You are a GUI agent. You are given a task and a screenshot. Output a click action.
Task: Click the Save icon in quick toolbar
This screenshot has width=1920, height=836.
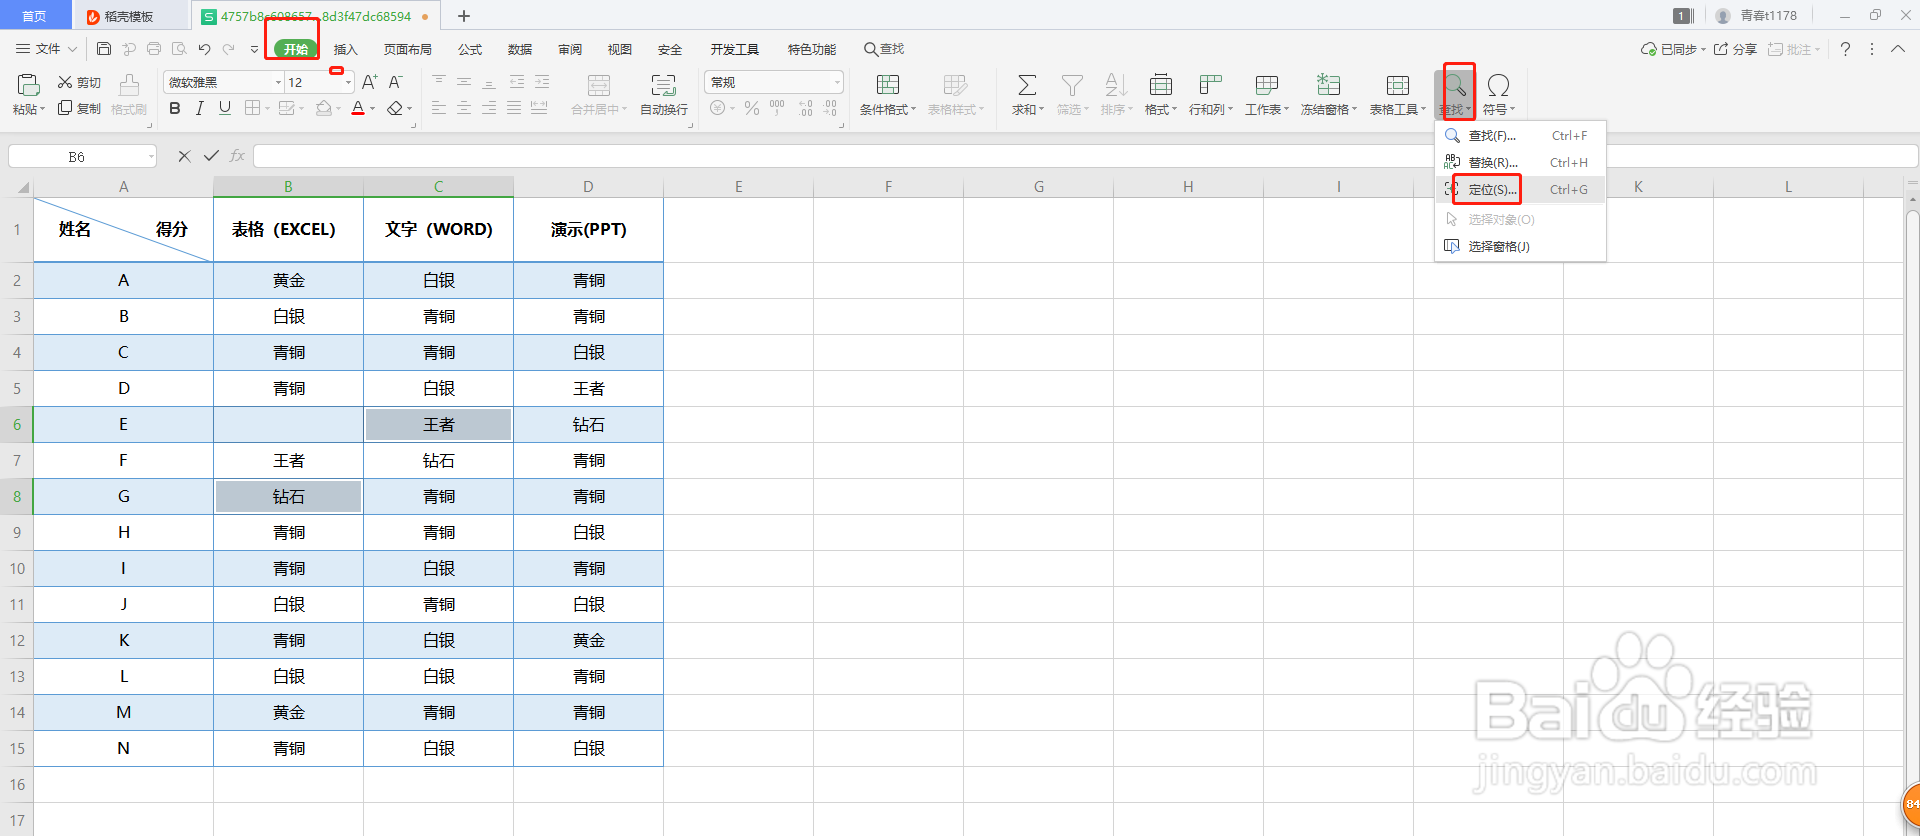point(104,49)
